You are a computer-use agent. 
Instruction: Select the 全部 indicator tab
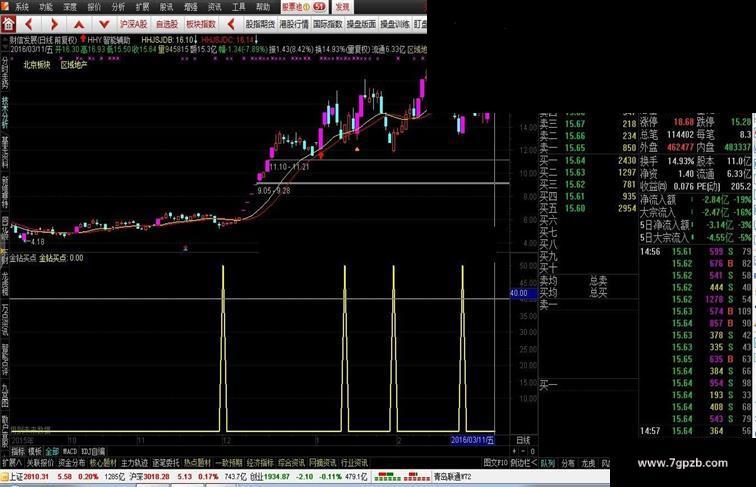point(52,452)
